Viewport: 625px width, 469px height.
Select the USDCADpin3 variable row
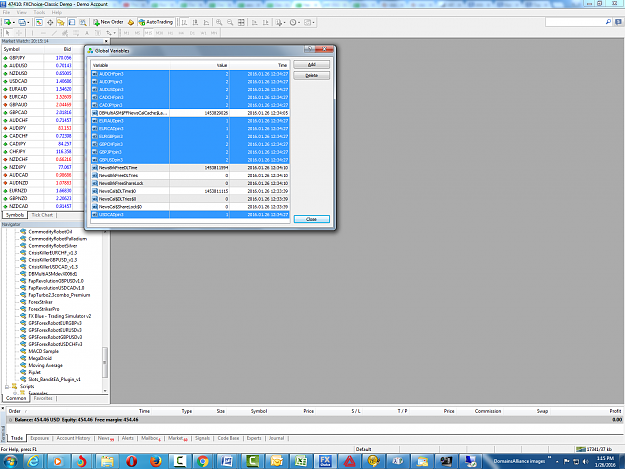coord(190,214)
